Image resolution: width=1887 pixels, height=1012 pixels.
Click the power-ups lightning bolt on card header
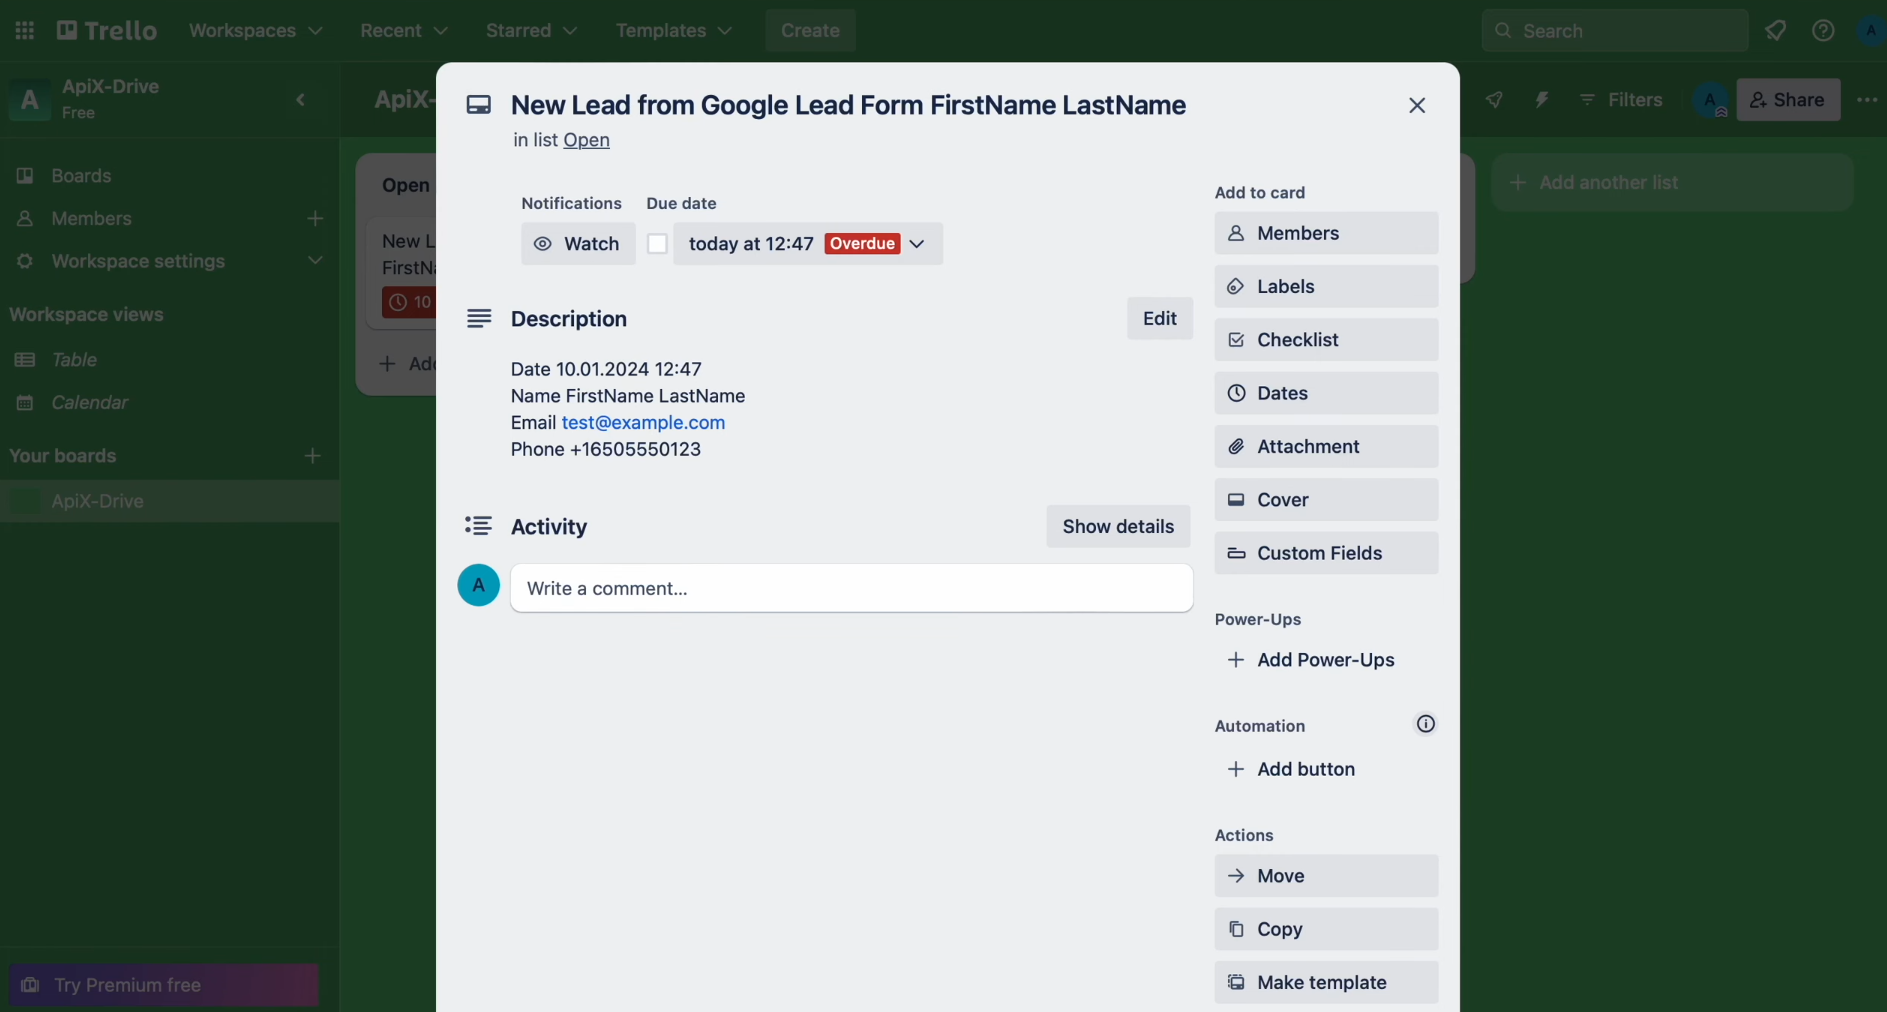tap(1541, 100)
